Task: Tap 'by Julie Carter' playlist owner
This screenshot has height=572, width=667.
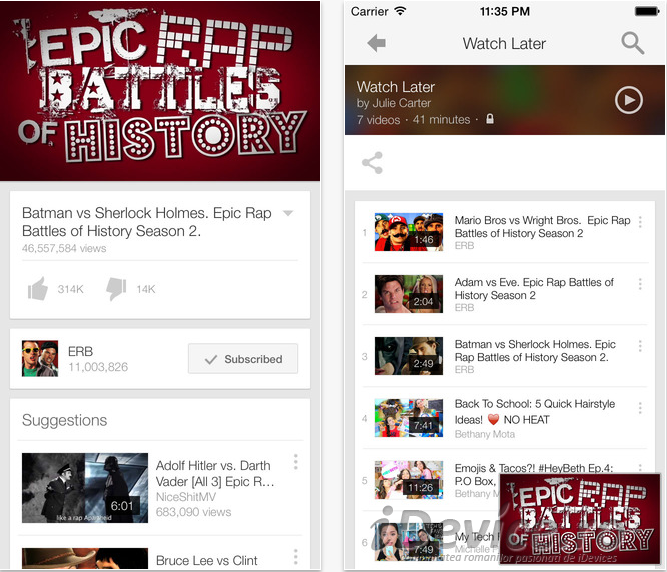Action: (x=394, y=103)
